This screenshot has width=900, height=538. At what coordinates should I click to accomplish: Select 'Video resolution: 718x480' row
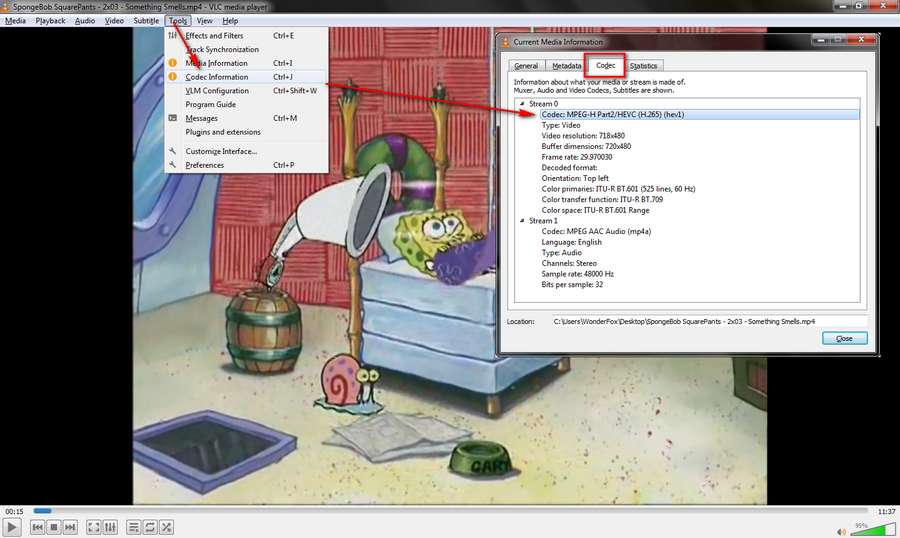click(583, 136)
